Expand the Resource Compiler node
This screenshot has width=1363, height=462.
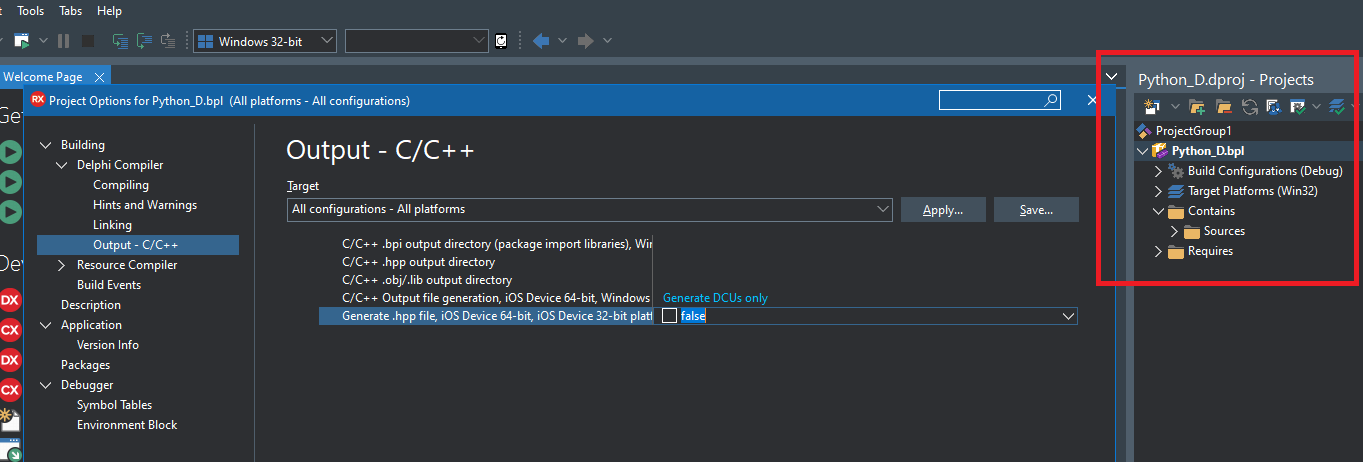pos(62,265)
